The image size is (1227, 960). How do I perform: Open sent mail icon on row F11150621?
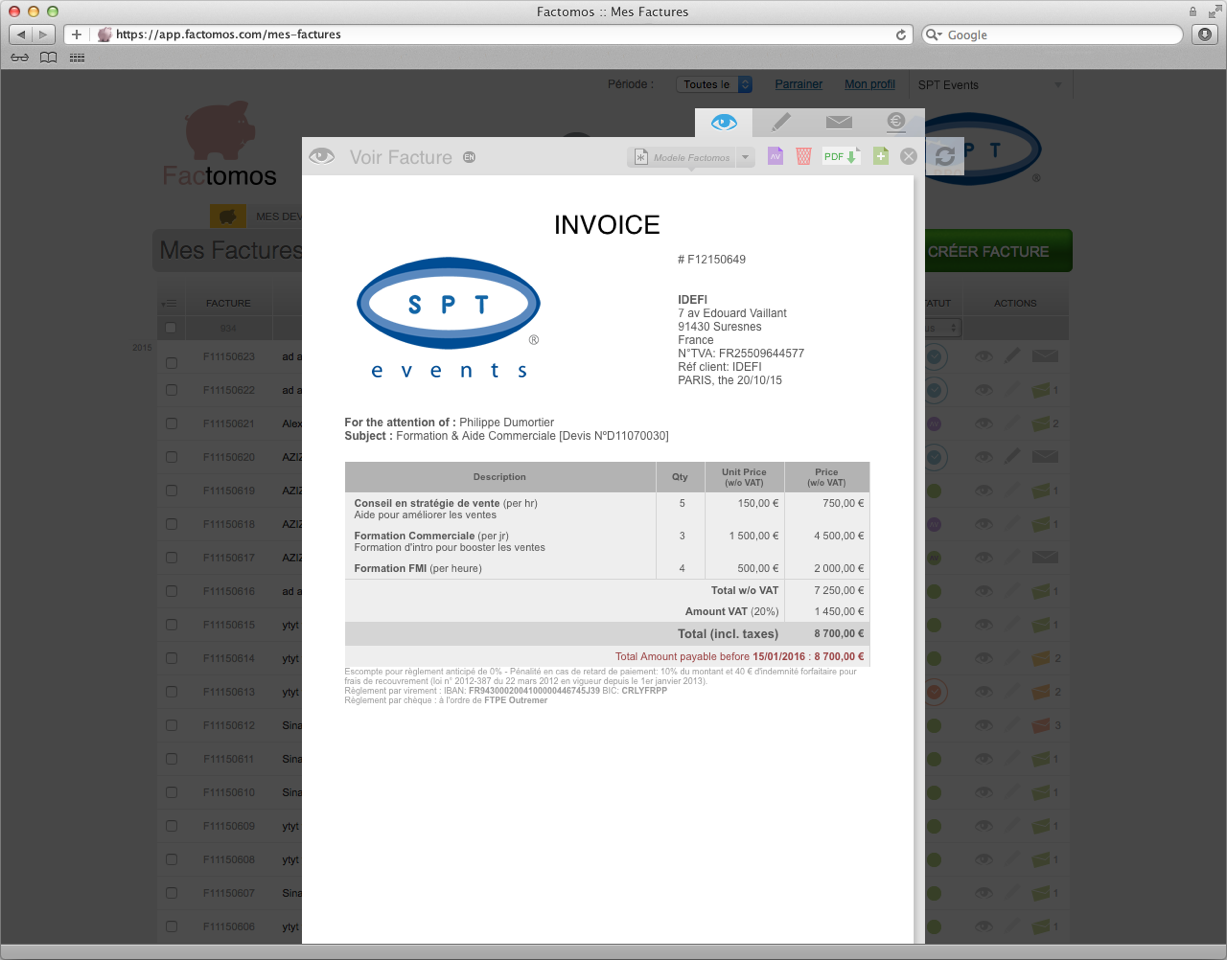coord(1041,424)
